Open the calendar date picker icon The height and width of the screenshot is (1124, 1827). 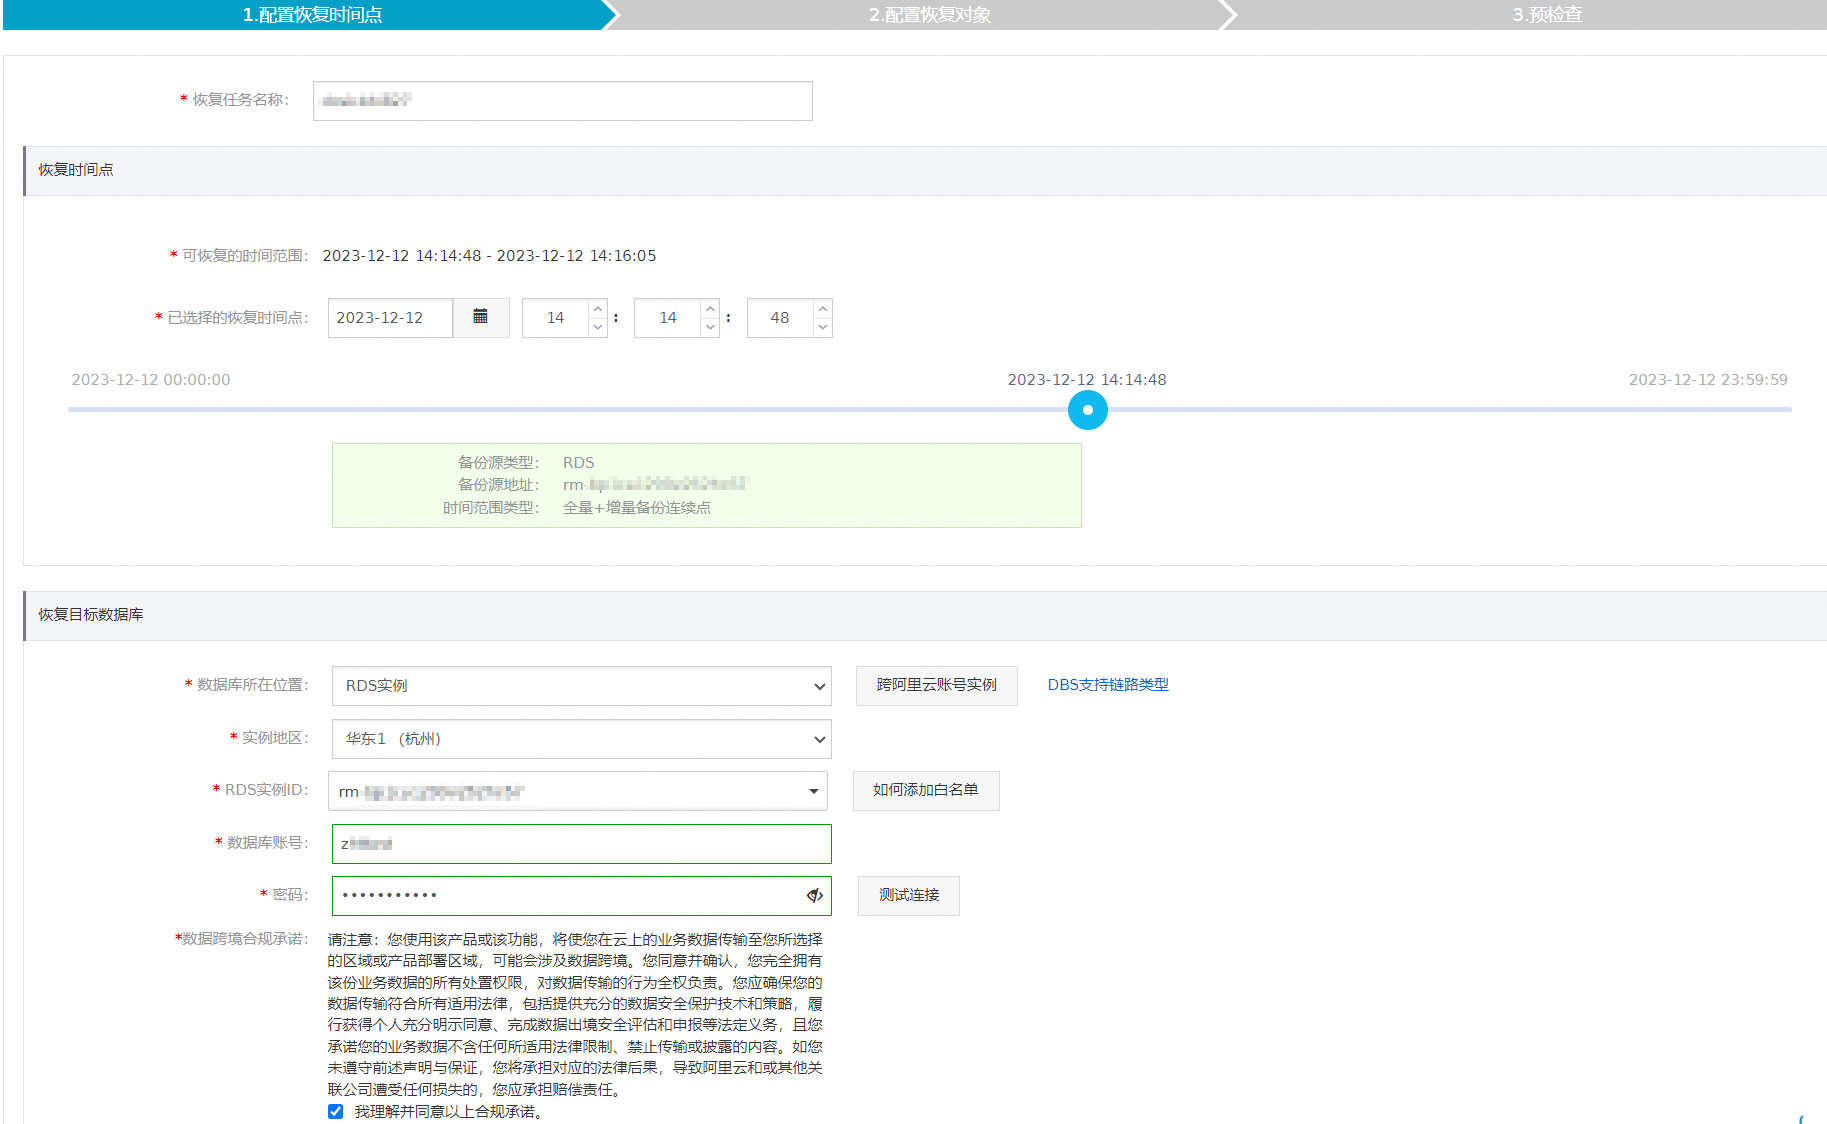(481, 317)
